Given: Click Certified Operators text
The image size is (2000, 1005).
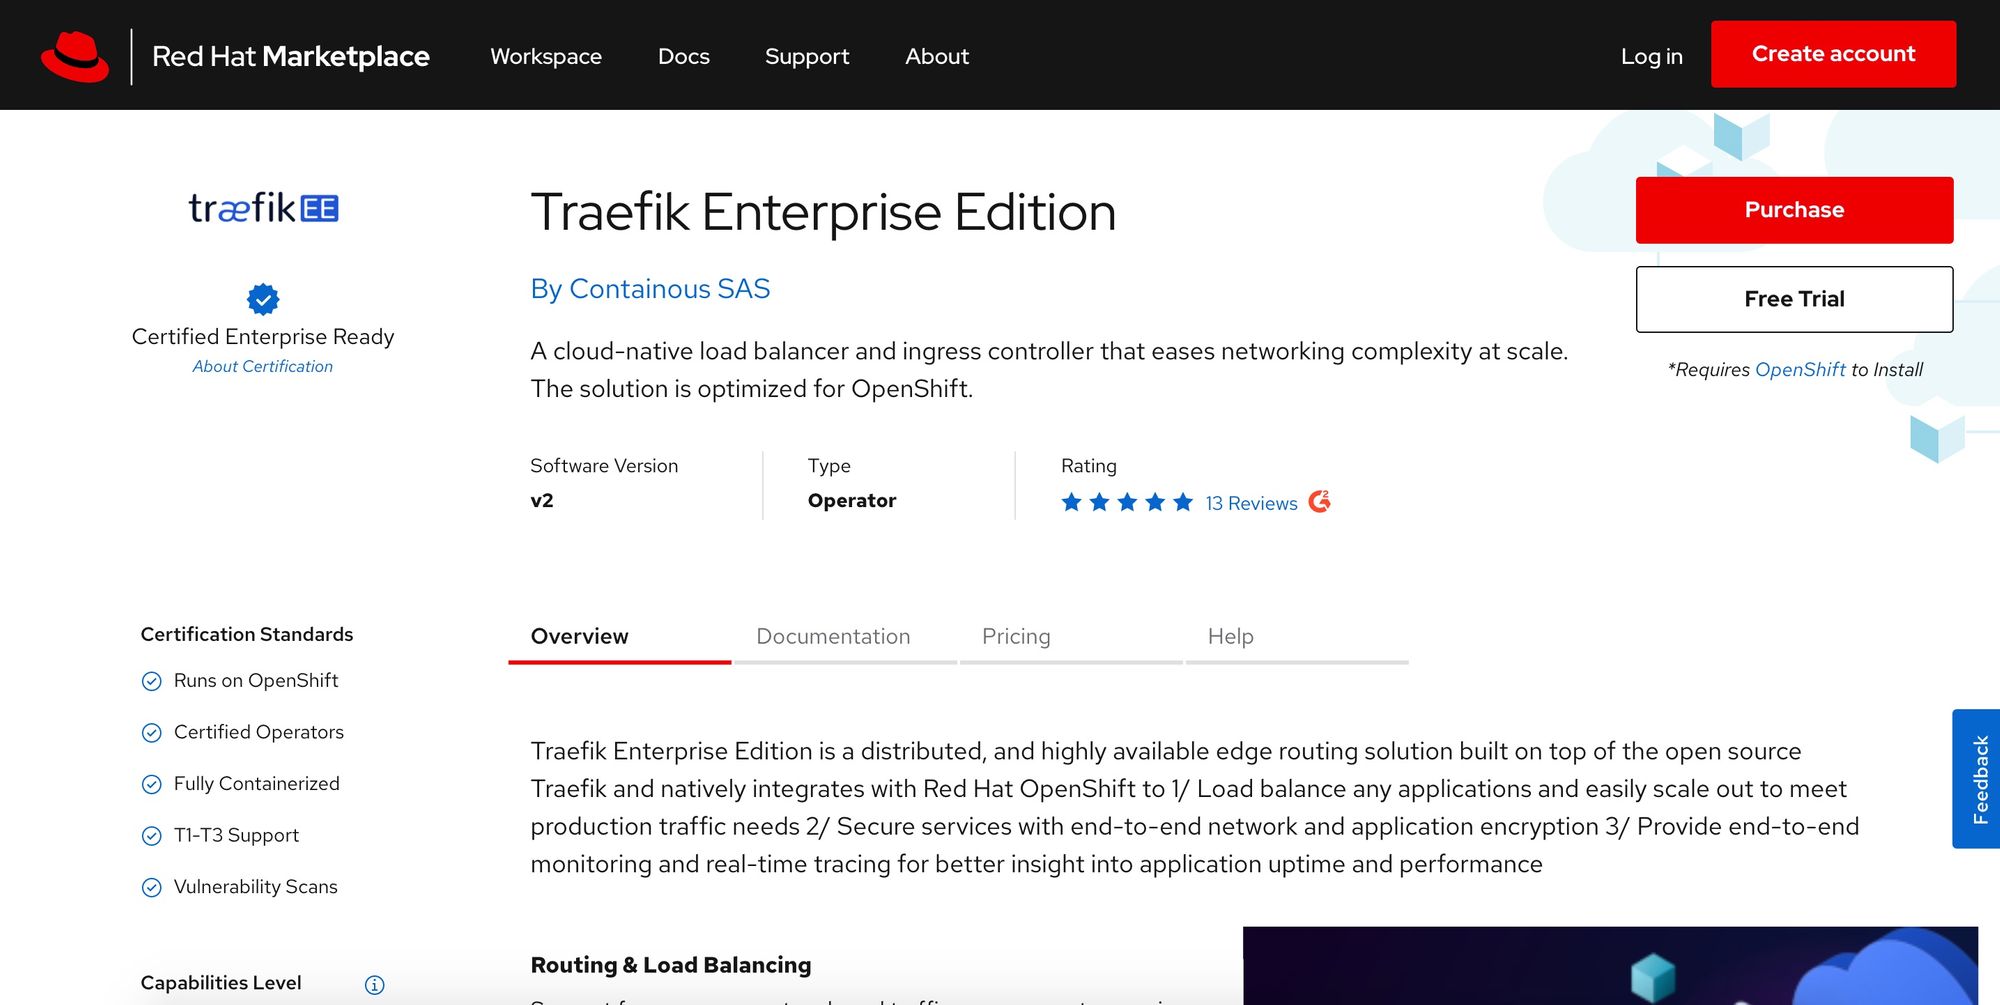Looking at the screenshot, I should point(259,733).
